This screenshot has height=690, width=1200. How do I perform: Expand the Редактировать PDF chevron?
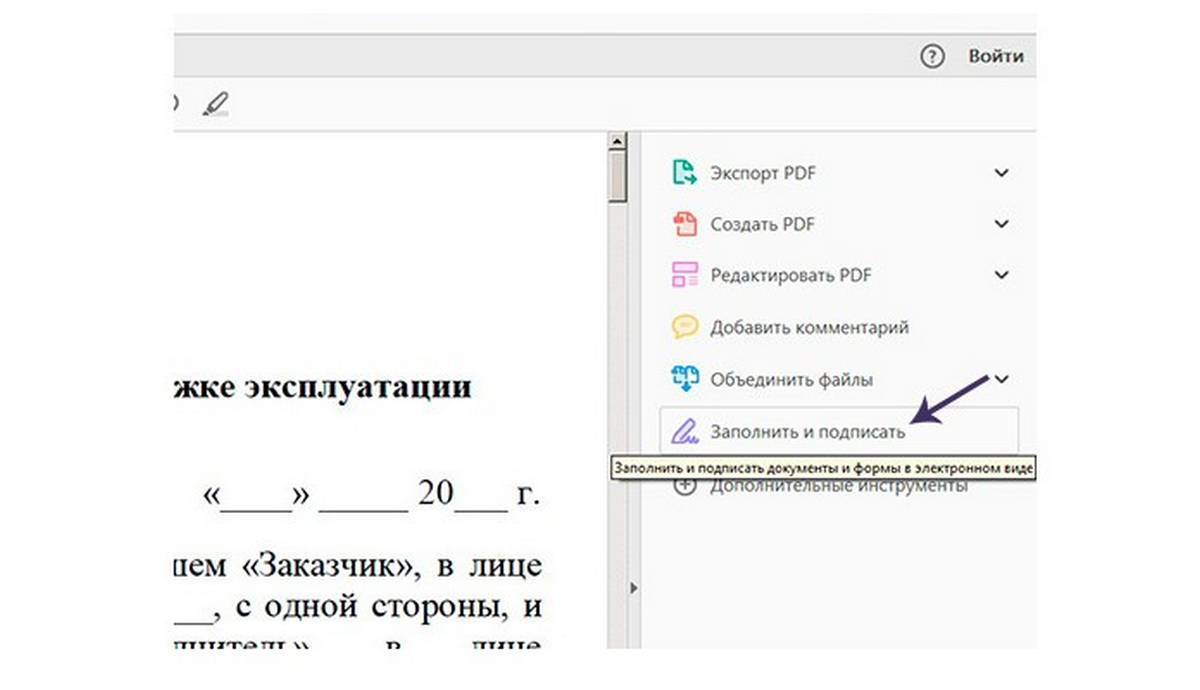[x=1002, y=275]
